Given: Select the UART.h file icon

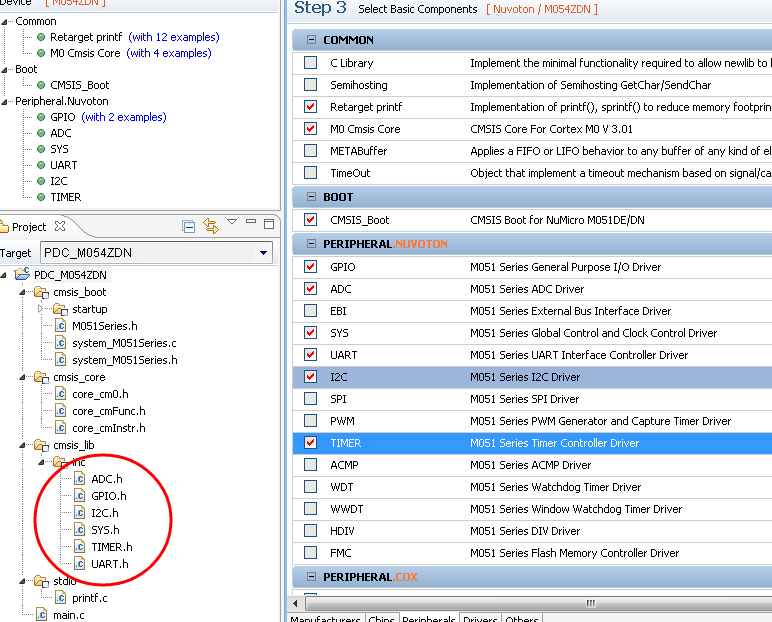Looking at the screenshot, I should click(79, 564).
